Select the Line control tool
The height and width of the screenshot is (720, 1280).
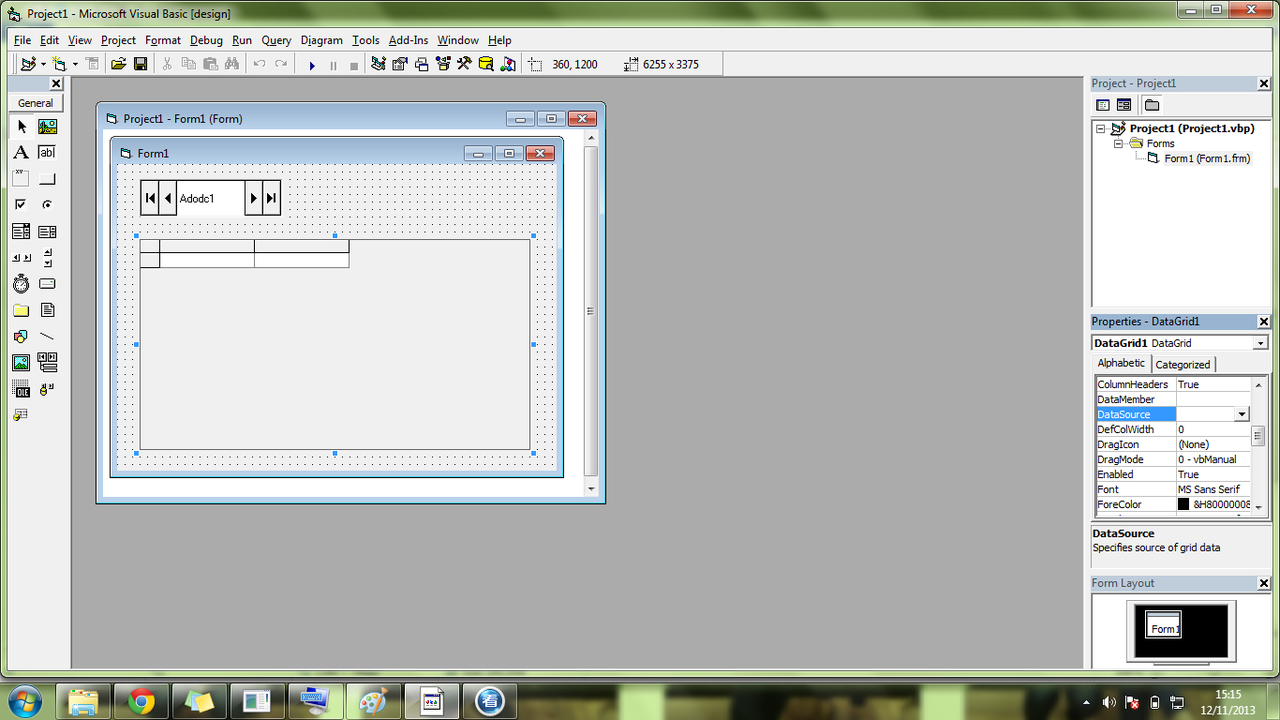click(47, 336)
